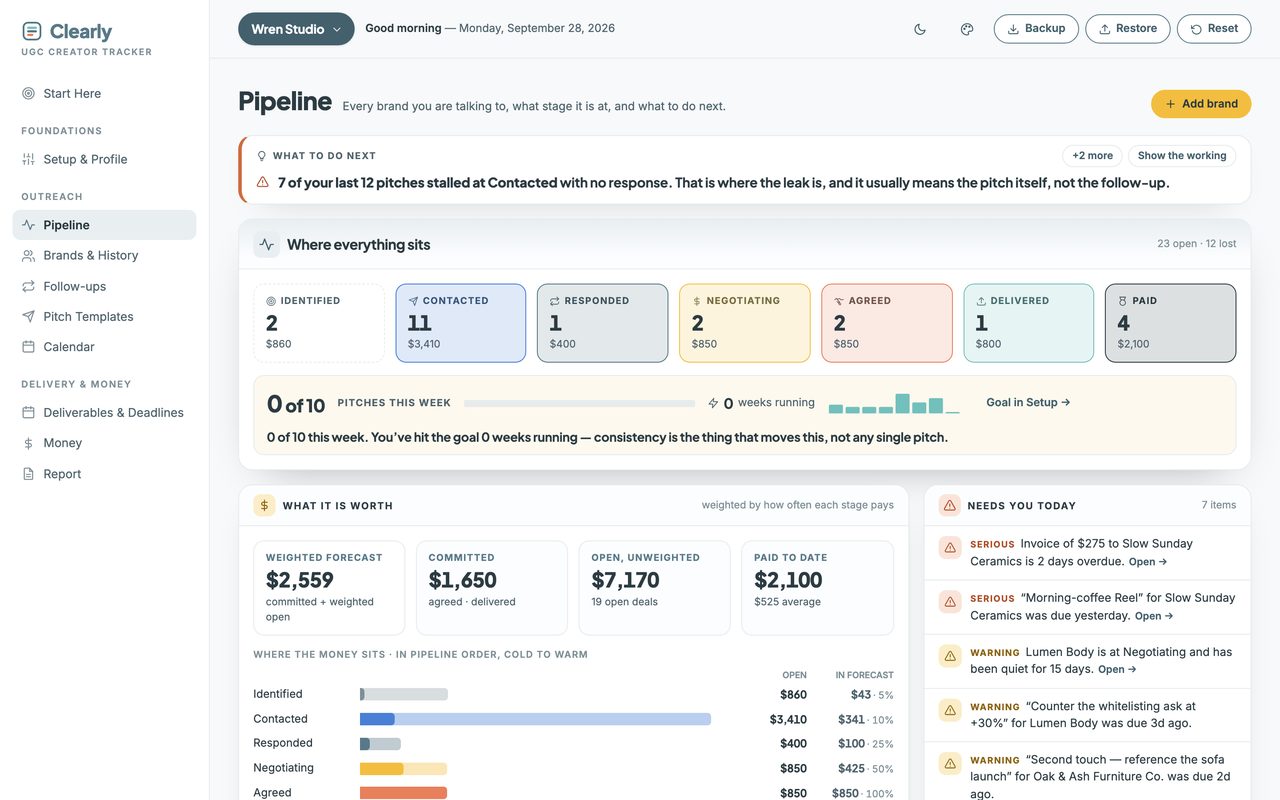Open Setup & Profile page
Screen dimensions: 1280x800
coord(104,159)
